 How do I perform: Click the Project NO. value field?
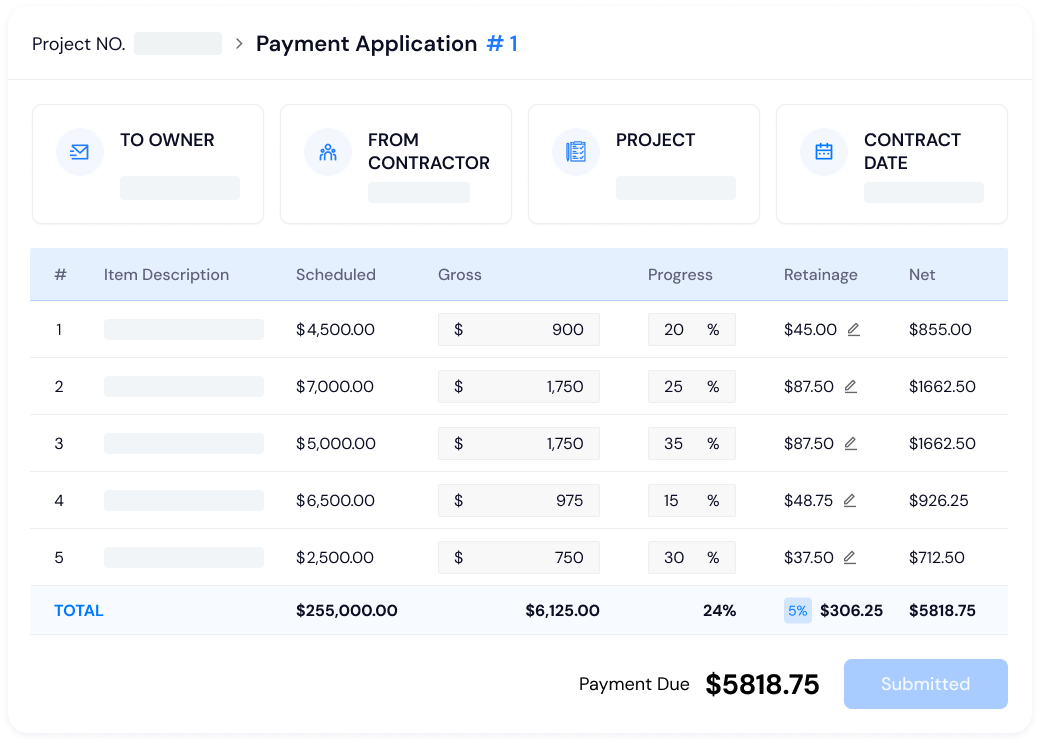178,43
